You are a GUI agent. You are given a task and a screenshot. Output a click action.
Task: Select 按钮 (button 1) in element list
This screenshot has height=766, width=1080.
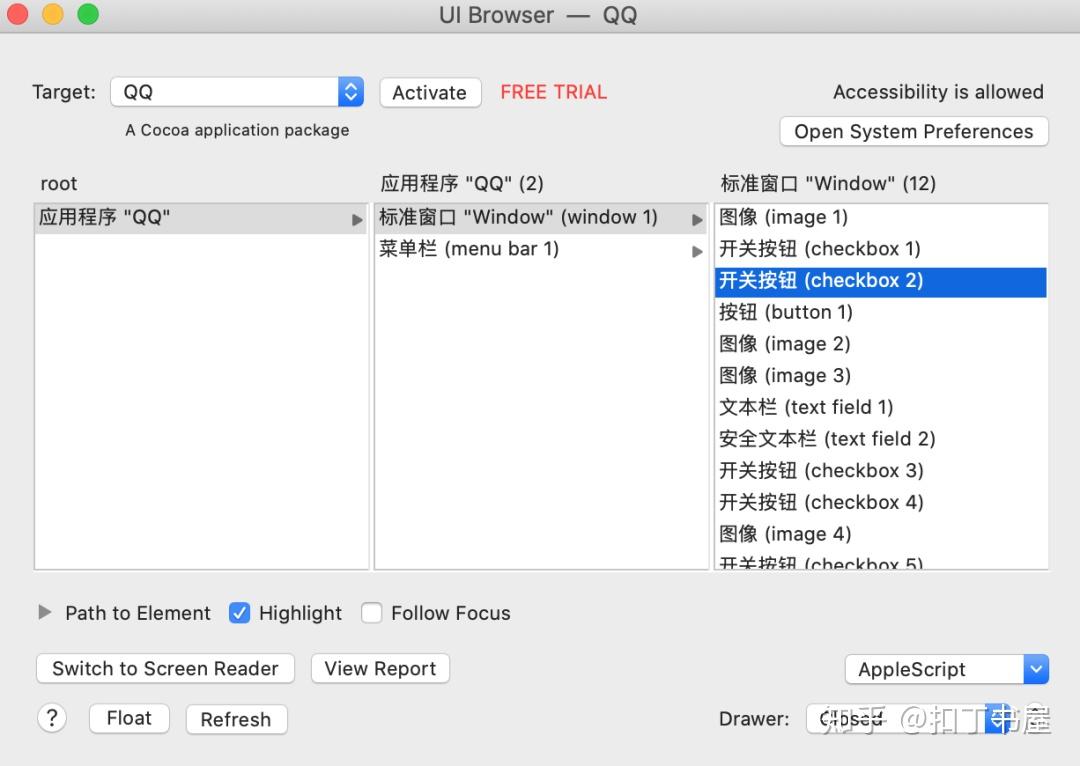786,312
